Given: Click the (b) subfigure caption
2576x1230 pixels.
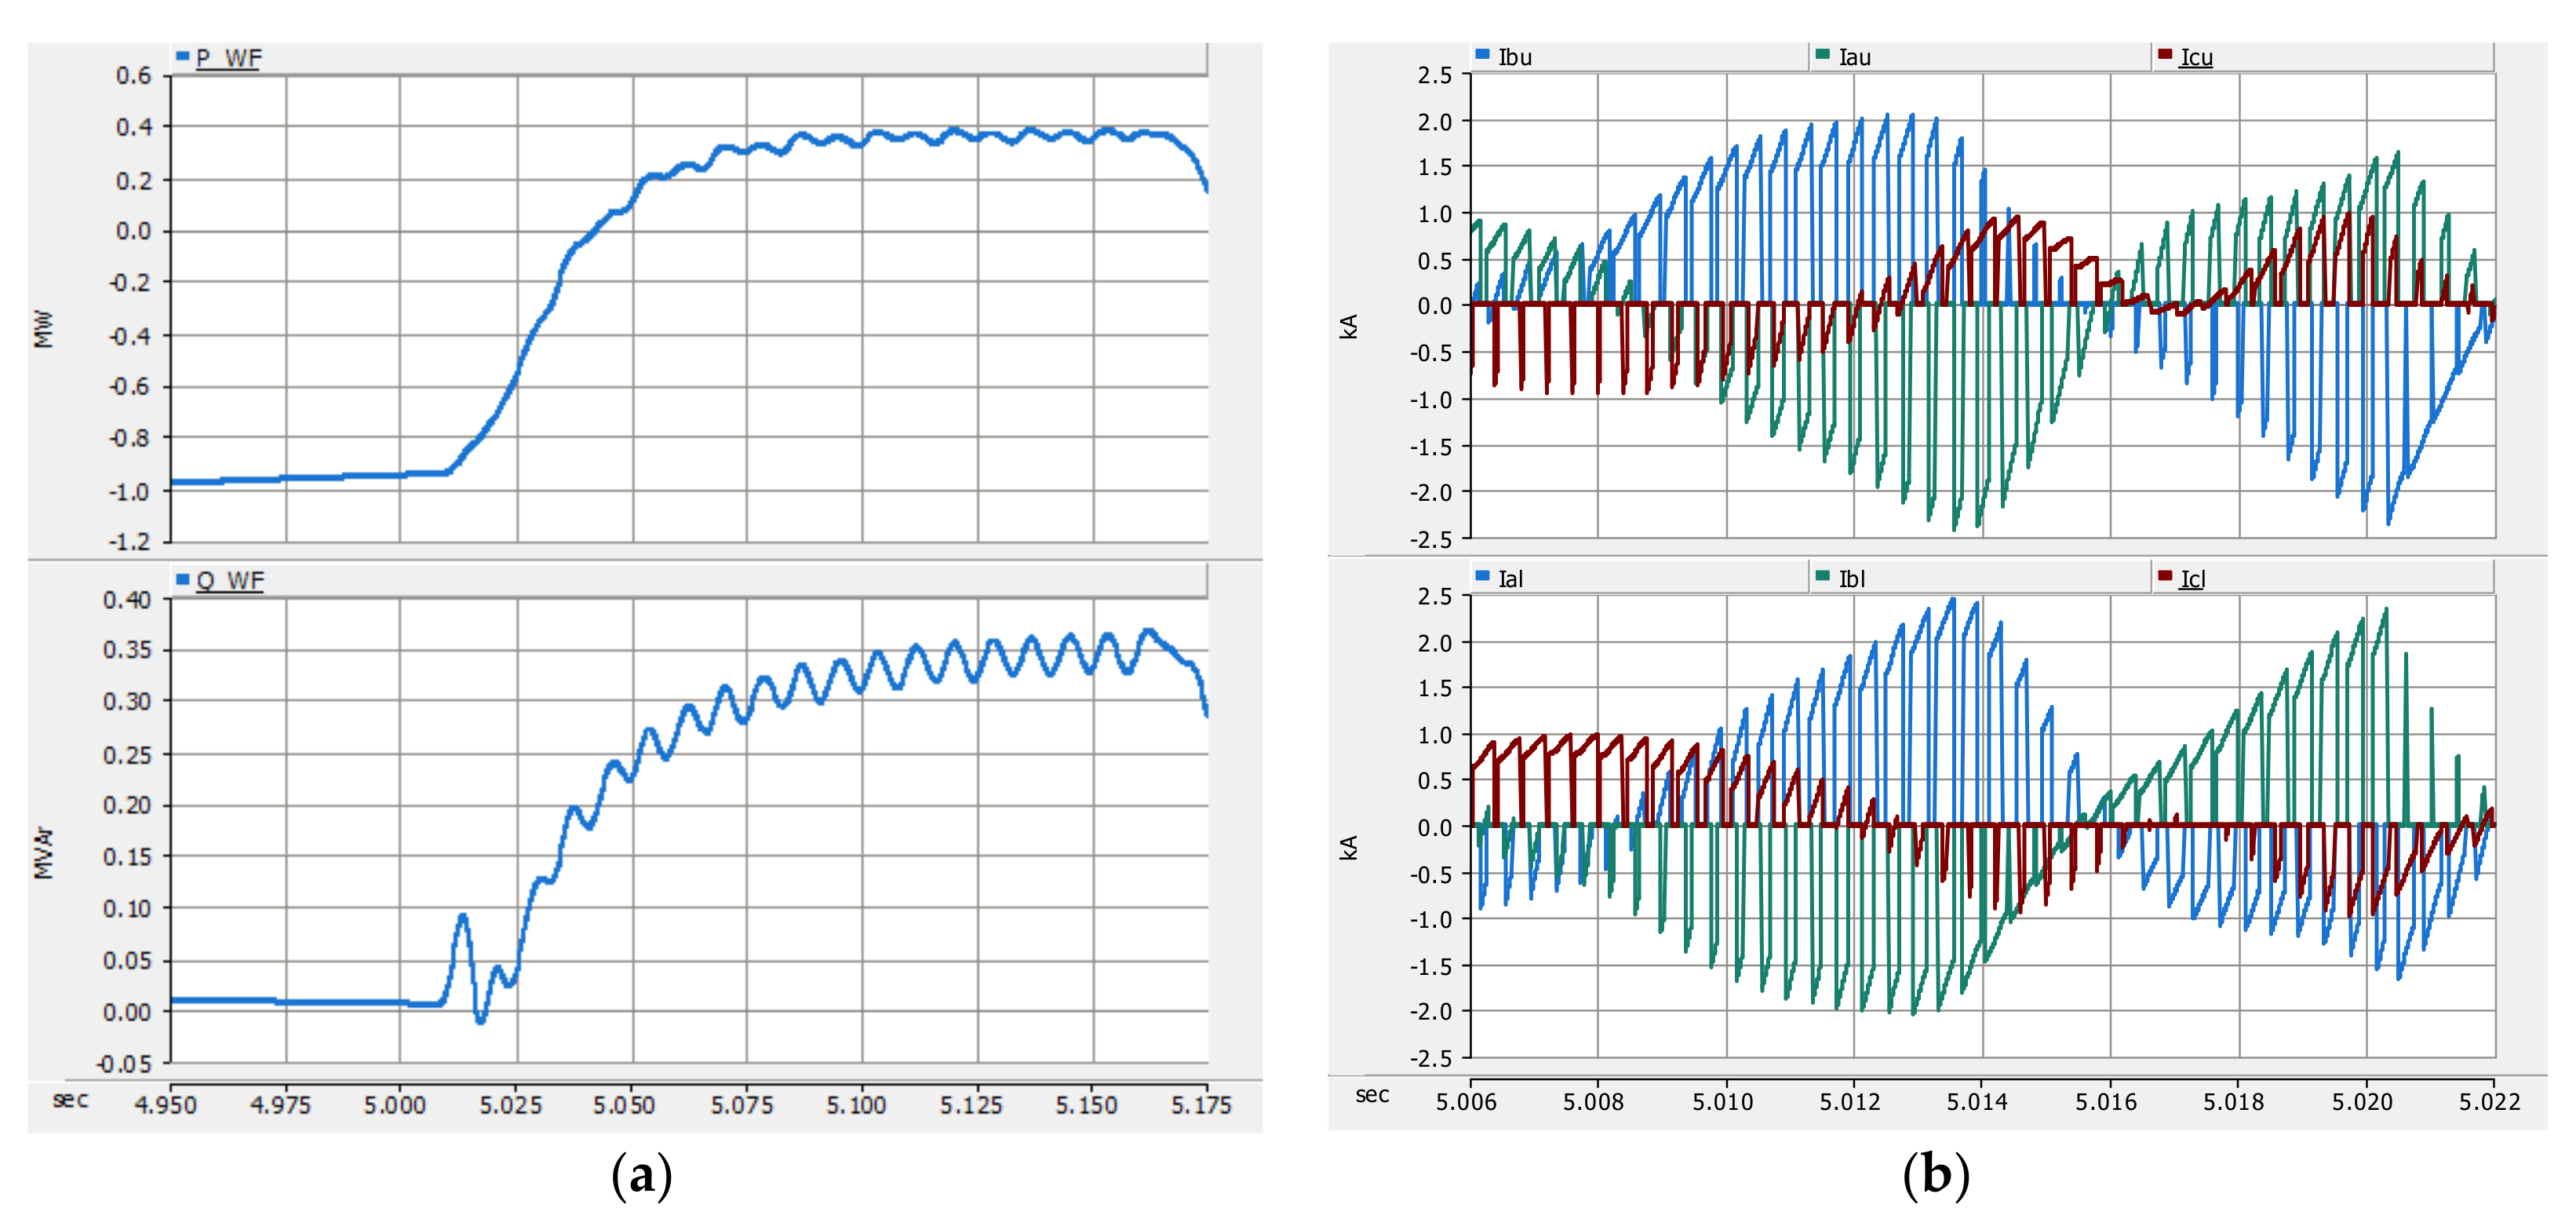Looking at the screenshot, I should (x=1936, y=1175).
